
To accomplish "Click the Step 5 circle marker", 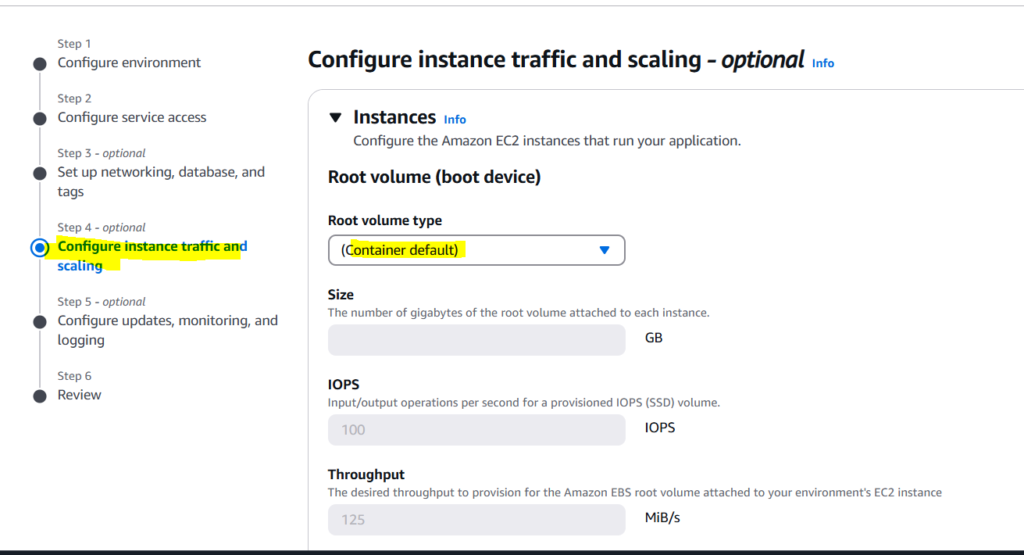I will pos(39,322).
